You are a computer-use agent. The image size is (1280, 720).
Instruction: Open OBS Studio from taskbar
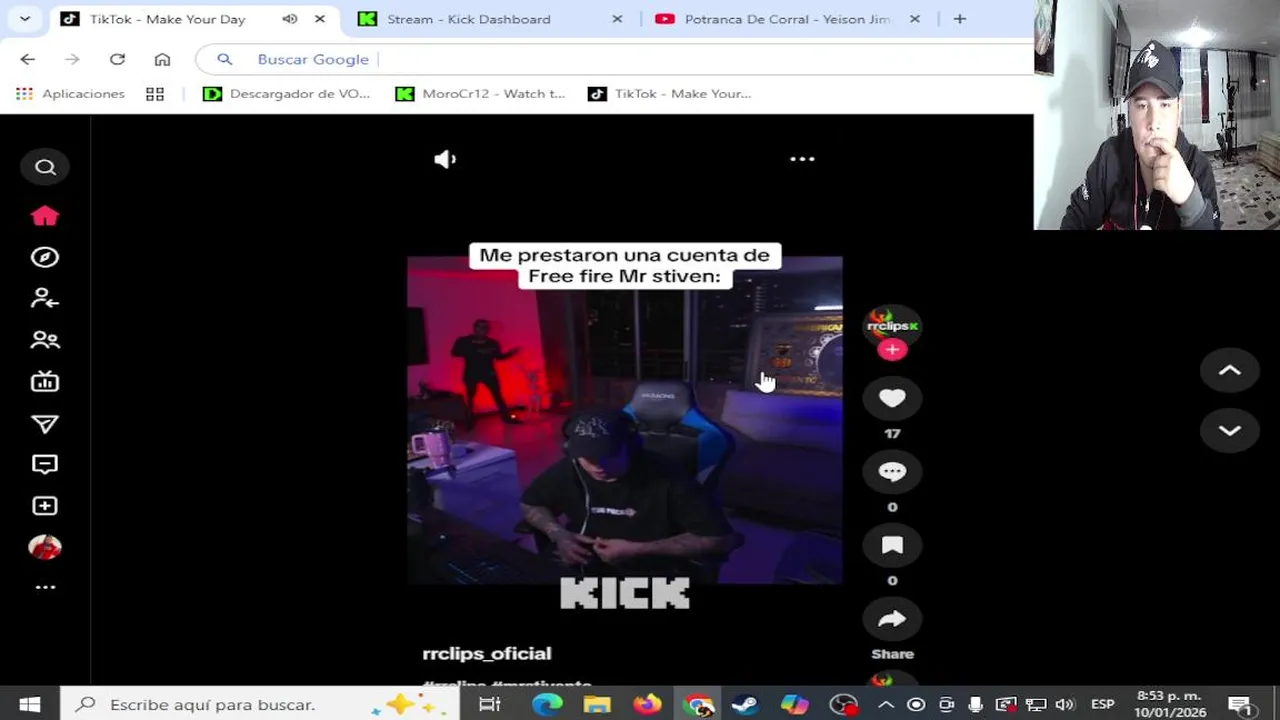844,705
